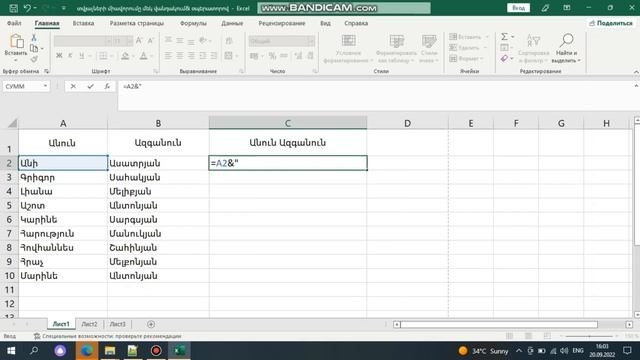
Task: Click the Fill Color bucket icon
Action: pyautogui.click(x=125, y=56)
